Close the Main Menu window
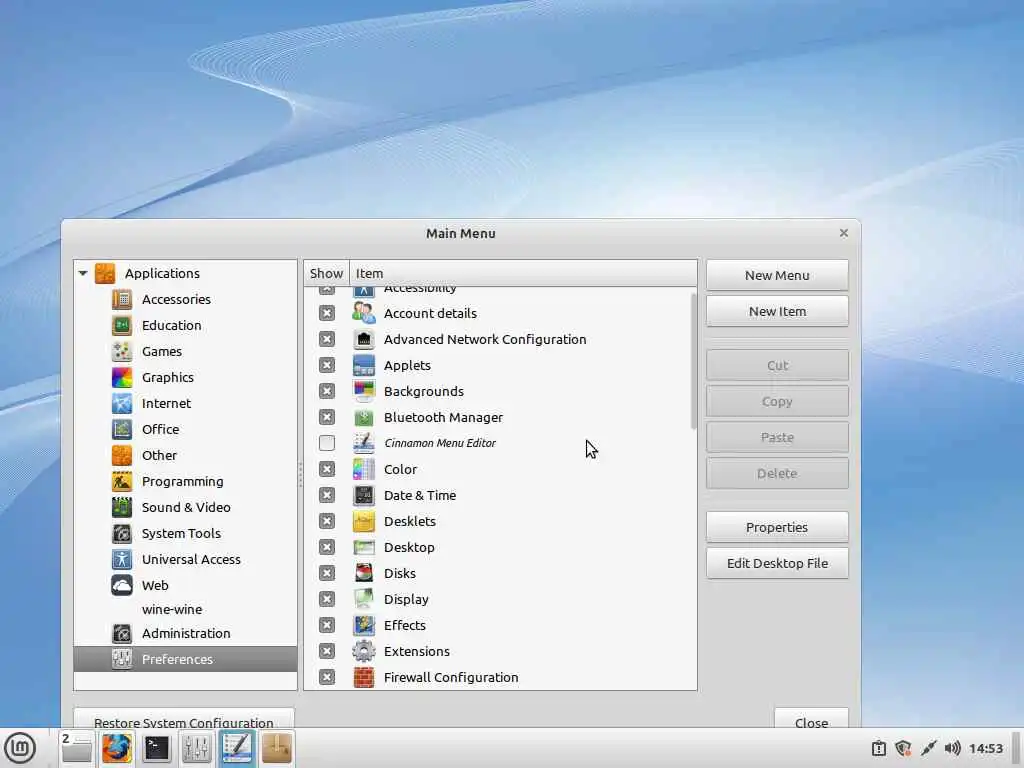 click(x=844, y=233)
